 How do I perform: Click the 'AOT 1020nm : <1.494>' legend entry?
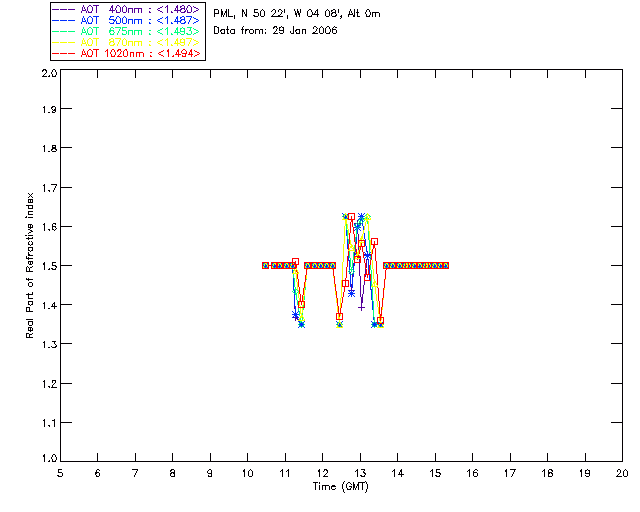tap(126, 53)
